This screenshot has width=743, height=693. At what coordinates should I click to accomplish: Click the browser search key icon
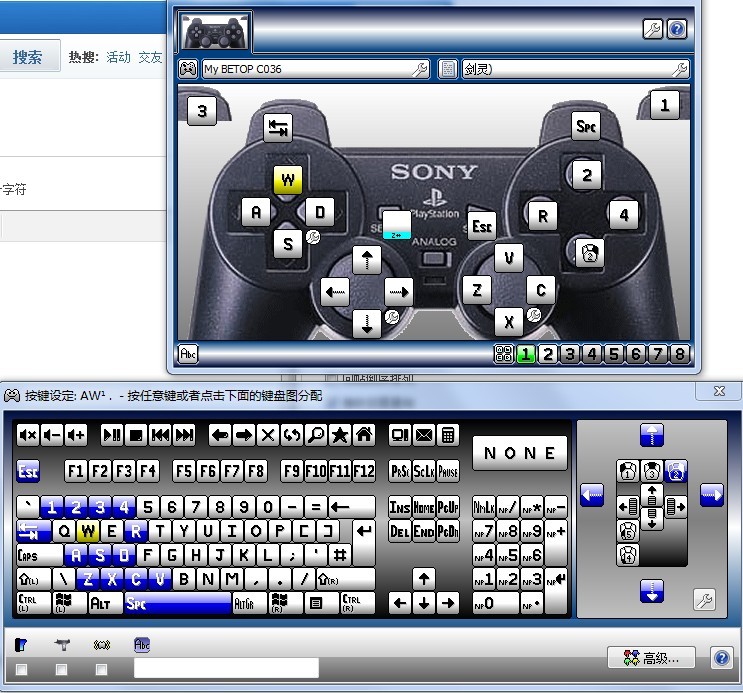[316, 435]
